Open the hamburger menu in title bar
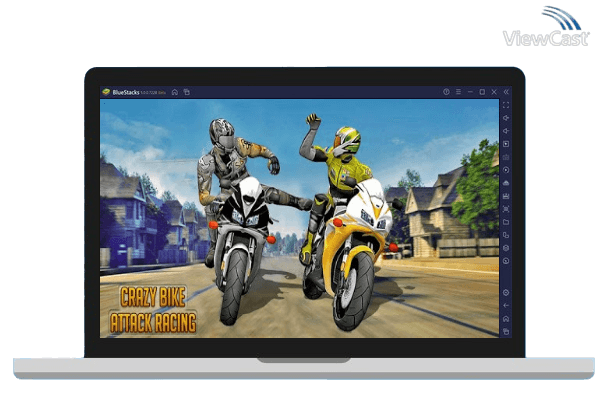The width and height of the screenshot is (602, 414). click(458, 92)
